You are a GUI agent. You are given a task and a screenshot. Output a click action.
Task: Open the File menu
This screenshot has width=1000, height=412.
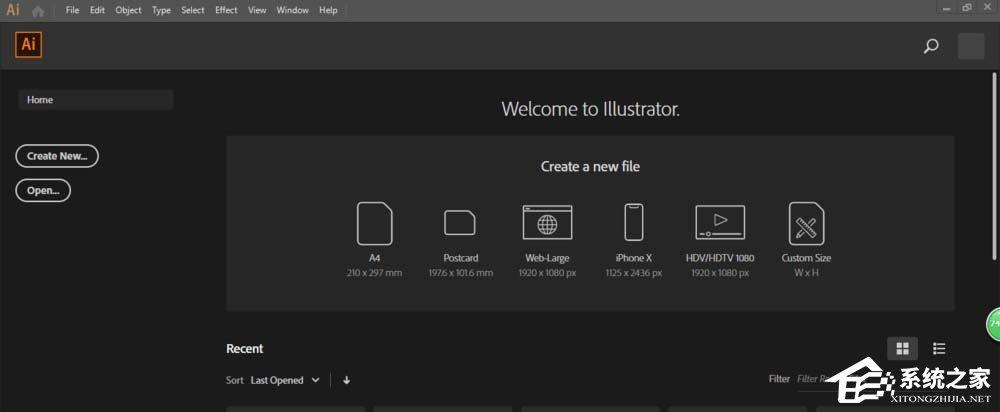tap(73, 10)
